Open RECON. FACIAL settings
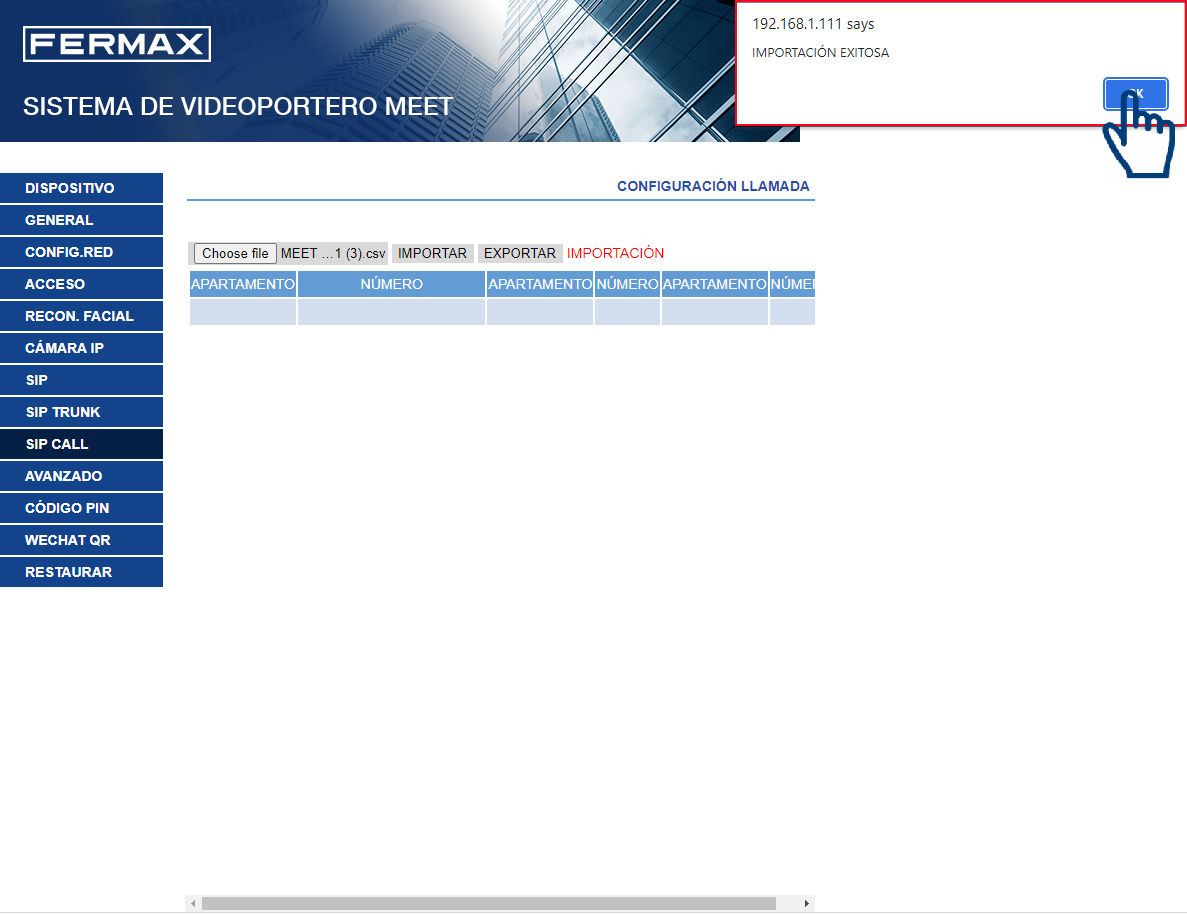This screenshot has height=915, width=1187. point(81,316)
